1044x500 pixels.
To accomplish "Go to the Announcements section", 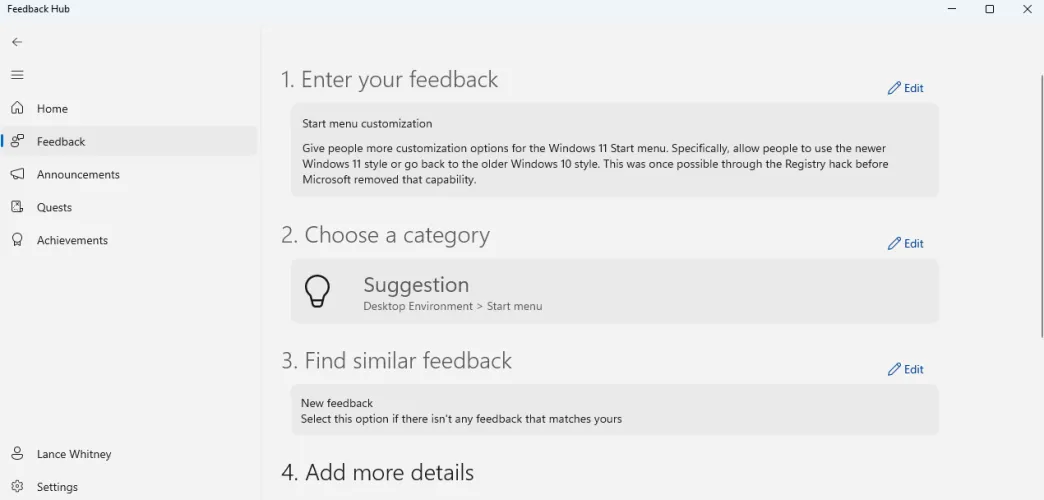I will click(78, 175).
